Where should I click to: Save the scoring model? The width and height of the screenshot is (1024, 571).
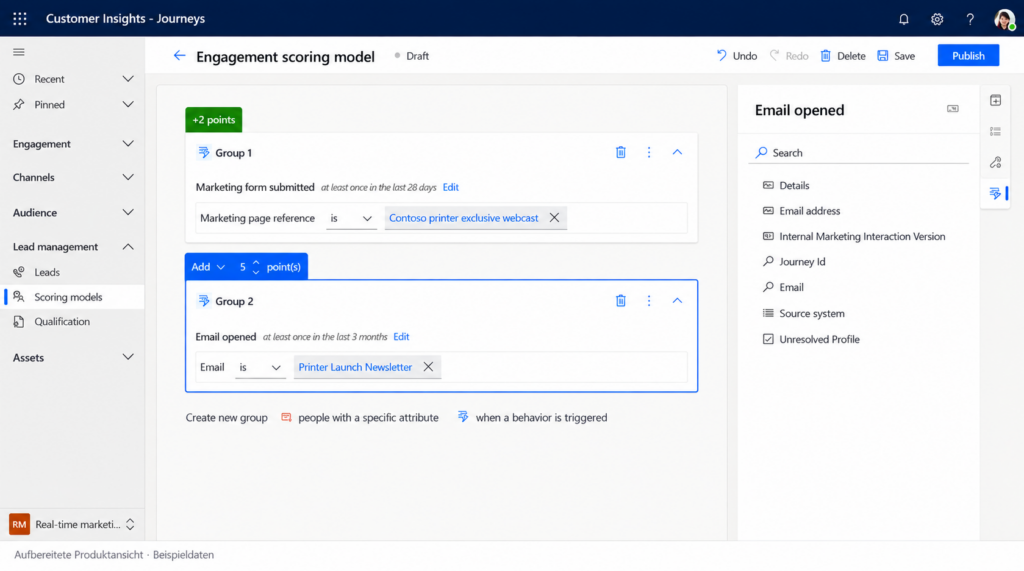[x=896, y=56]
